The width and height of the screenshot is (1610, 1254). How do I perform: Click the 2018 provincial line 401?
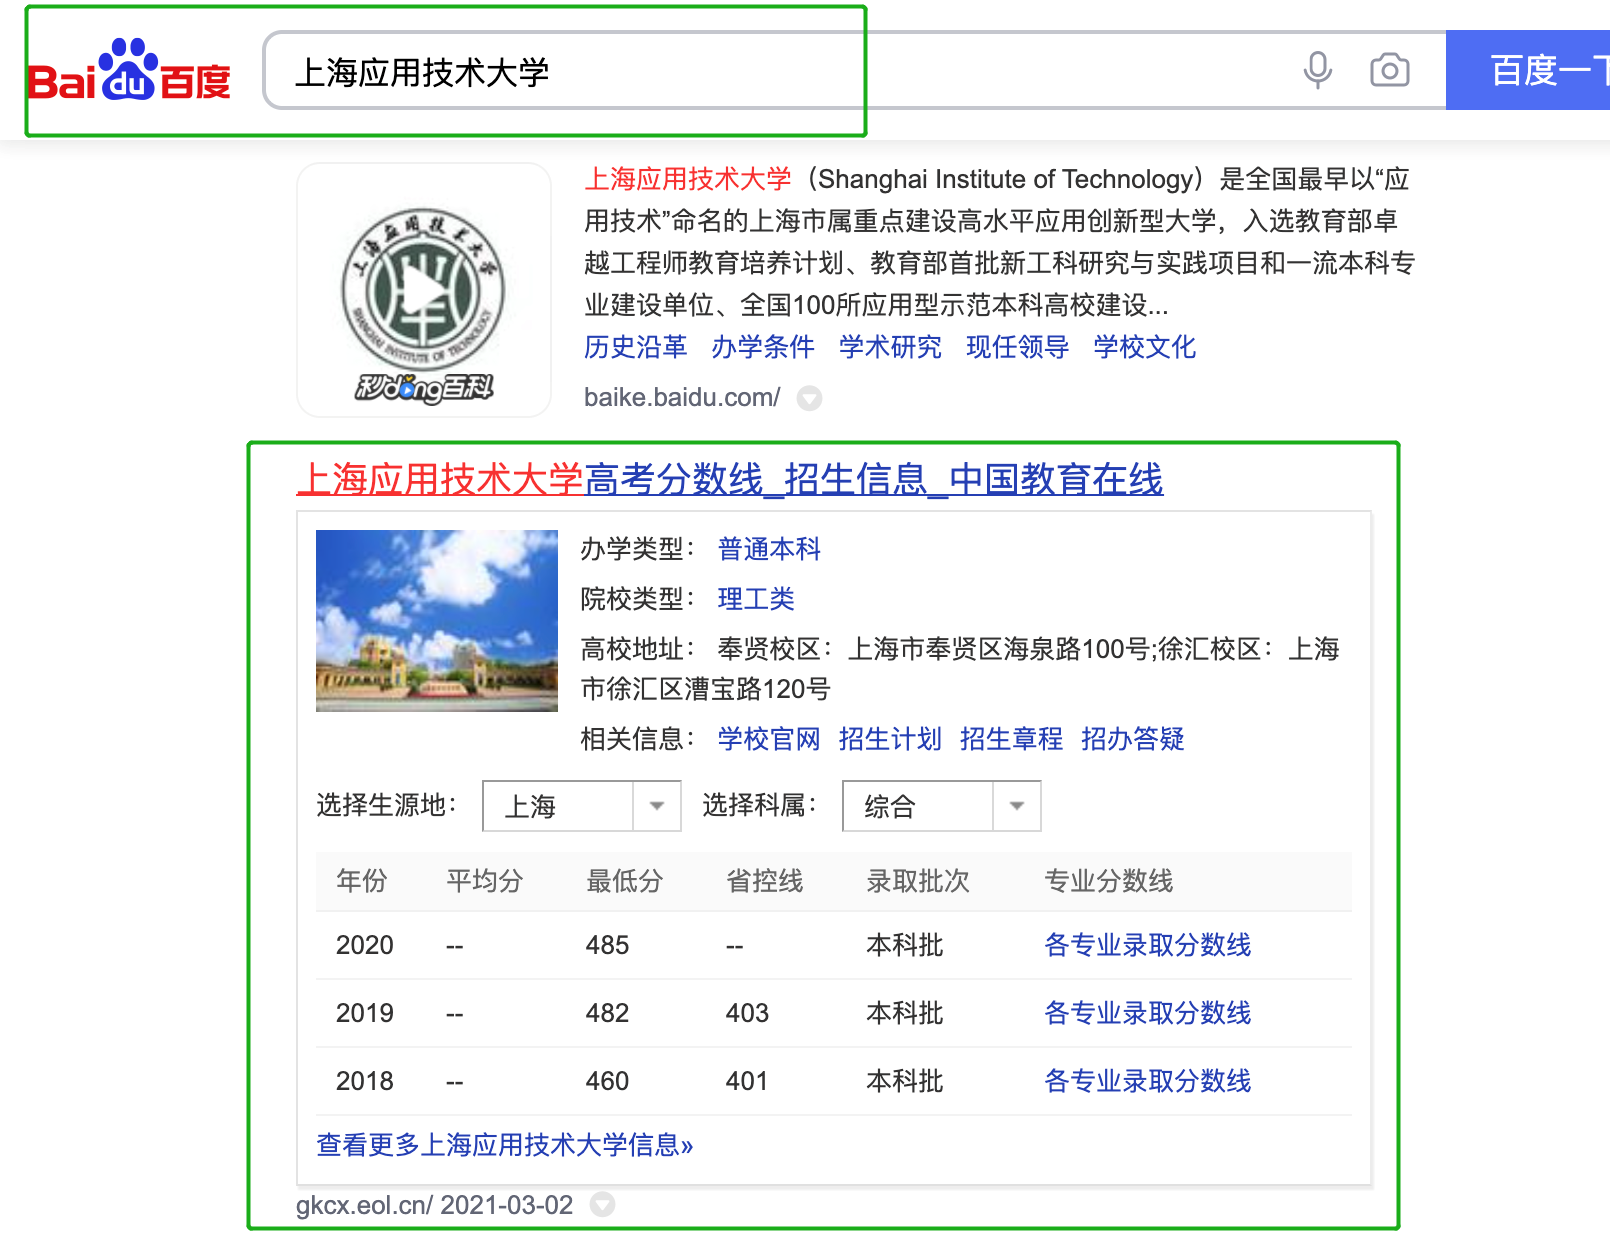point(747,1081)
